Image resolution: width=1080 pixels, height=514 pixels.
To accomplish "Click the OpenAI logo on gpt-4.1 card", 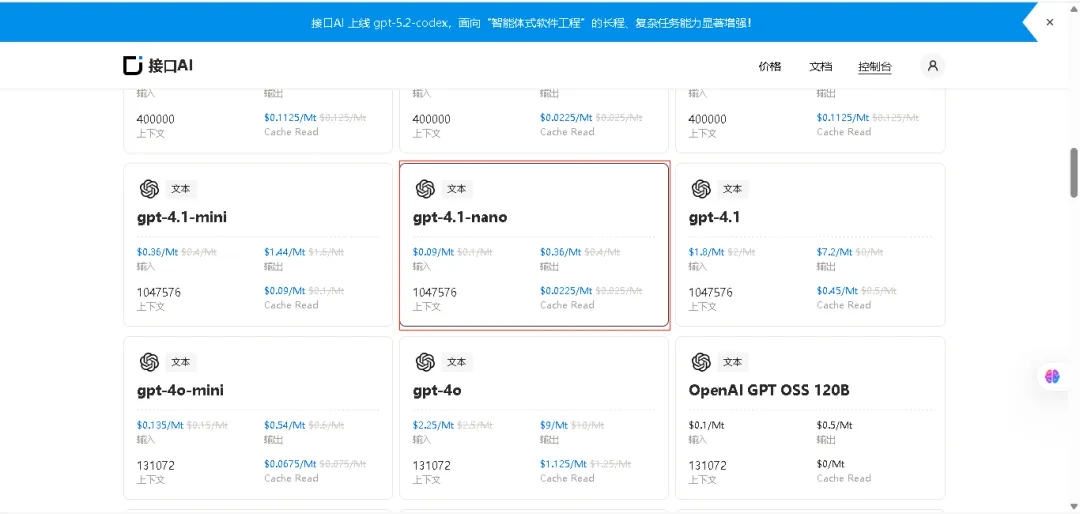I will 701,189.
